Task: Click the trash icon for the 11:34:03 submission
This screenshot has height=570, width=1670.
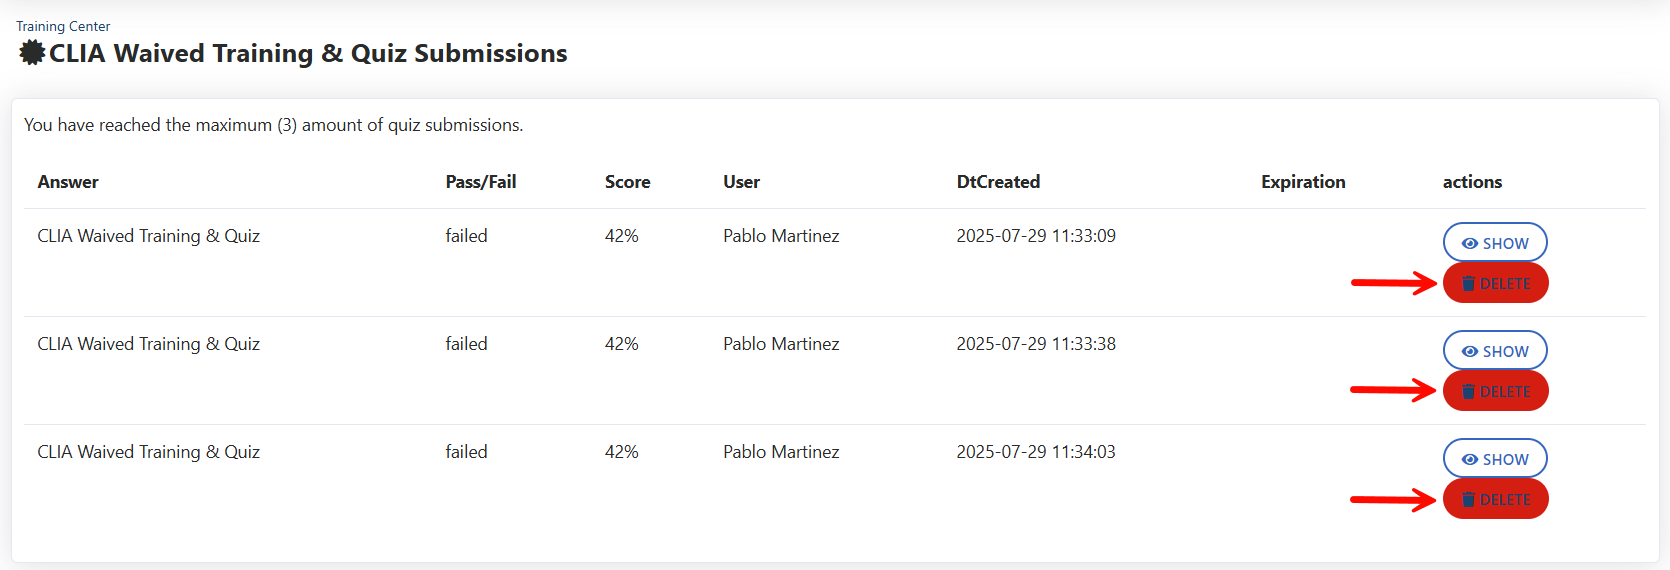Action: [x=1468, y=500]
